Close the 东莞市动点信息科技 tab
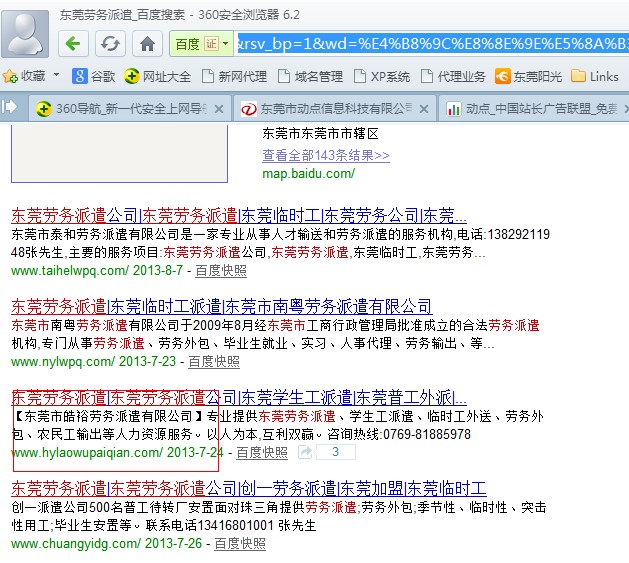 [x=424, y=109]
